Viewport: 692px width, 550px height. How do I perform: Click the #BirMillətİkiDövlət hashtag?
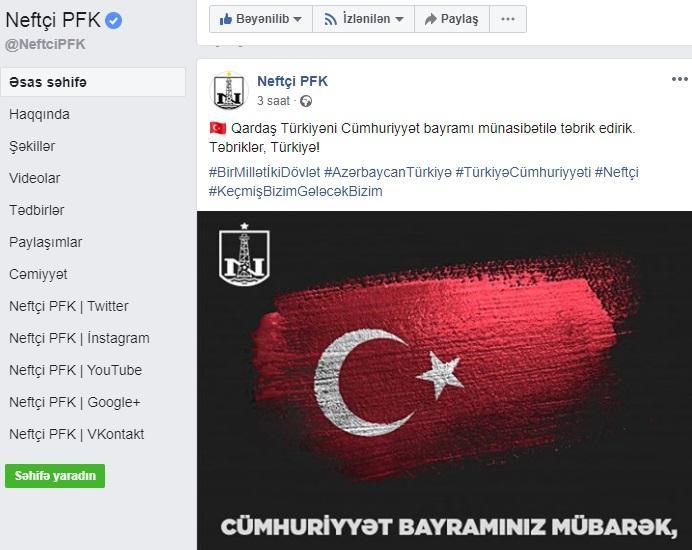point(264,172)
